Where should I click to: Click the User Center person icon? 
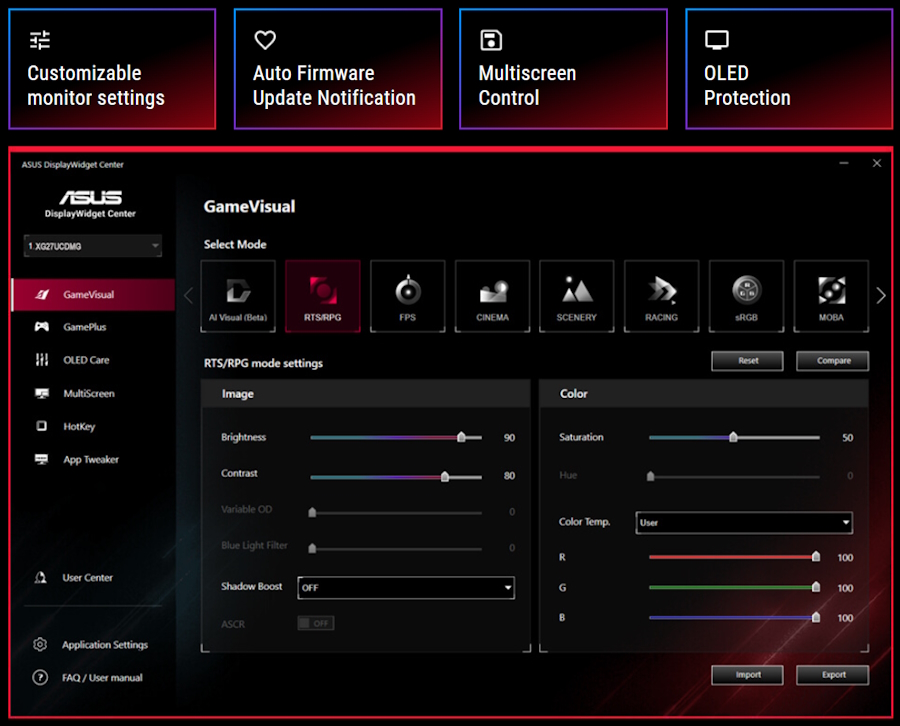click(x=40, y=577)
